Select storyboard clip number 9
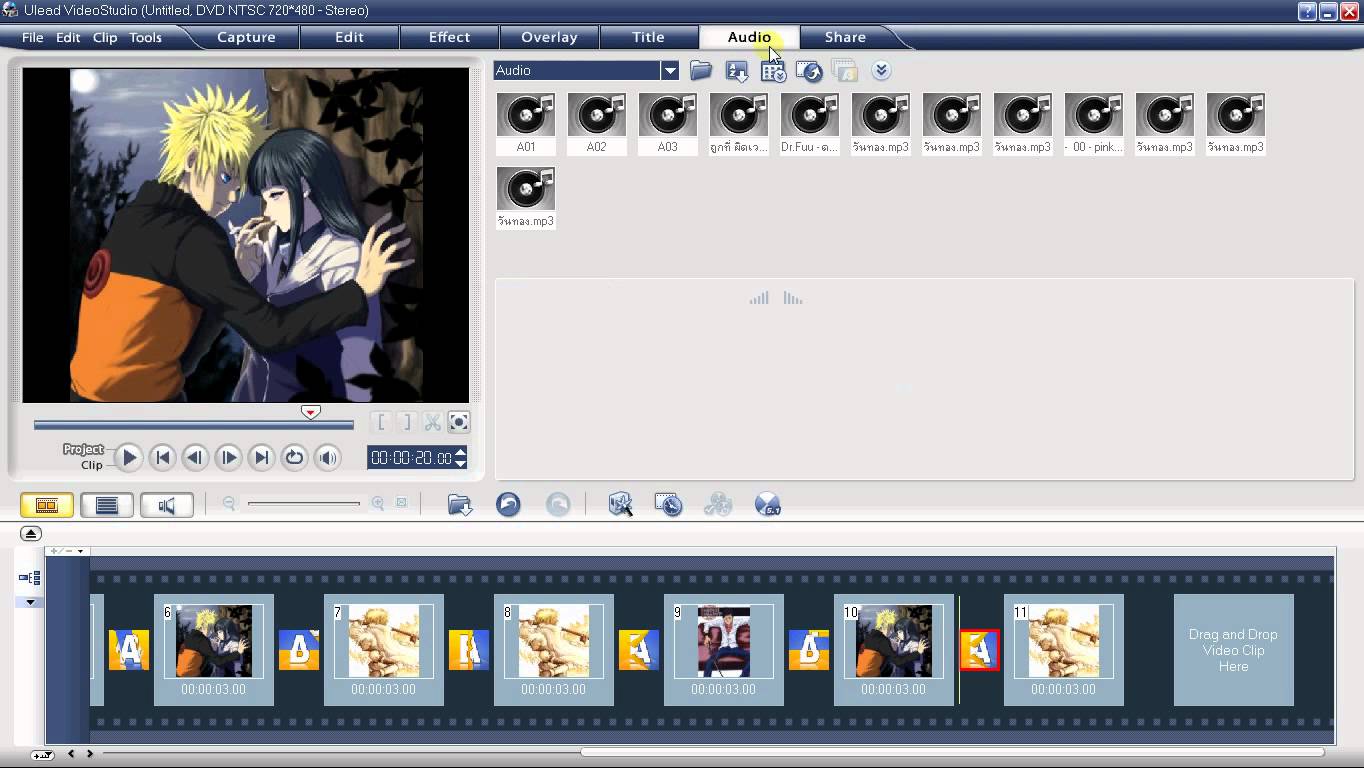Screen dimensions: 1364x768 724,650
